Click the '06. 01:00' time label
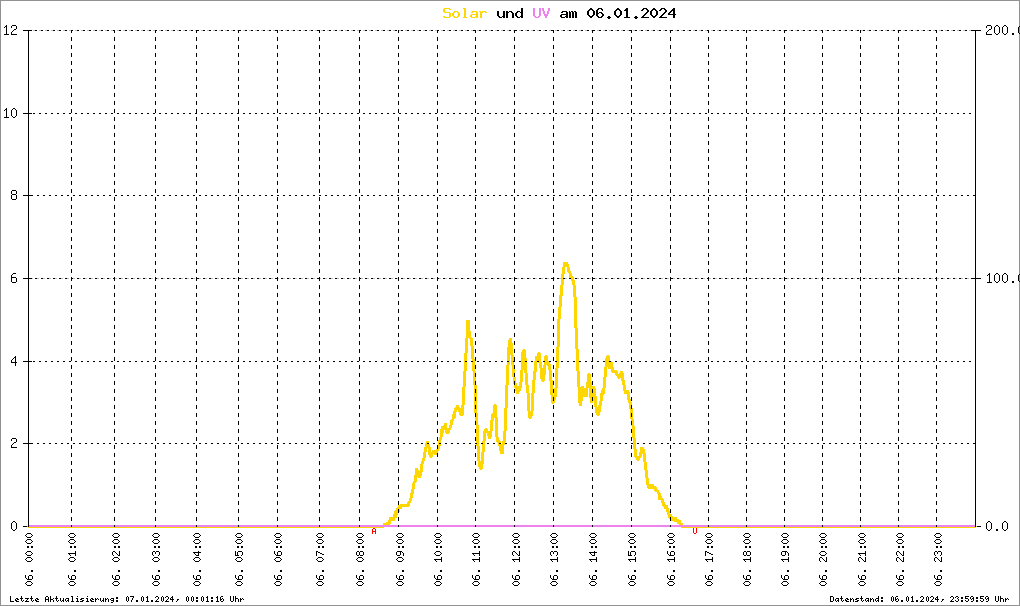Image resolution: width=1020 pixels, height=606 pixels. pyautogui.click(x=72, y=560)
